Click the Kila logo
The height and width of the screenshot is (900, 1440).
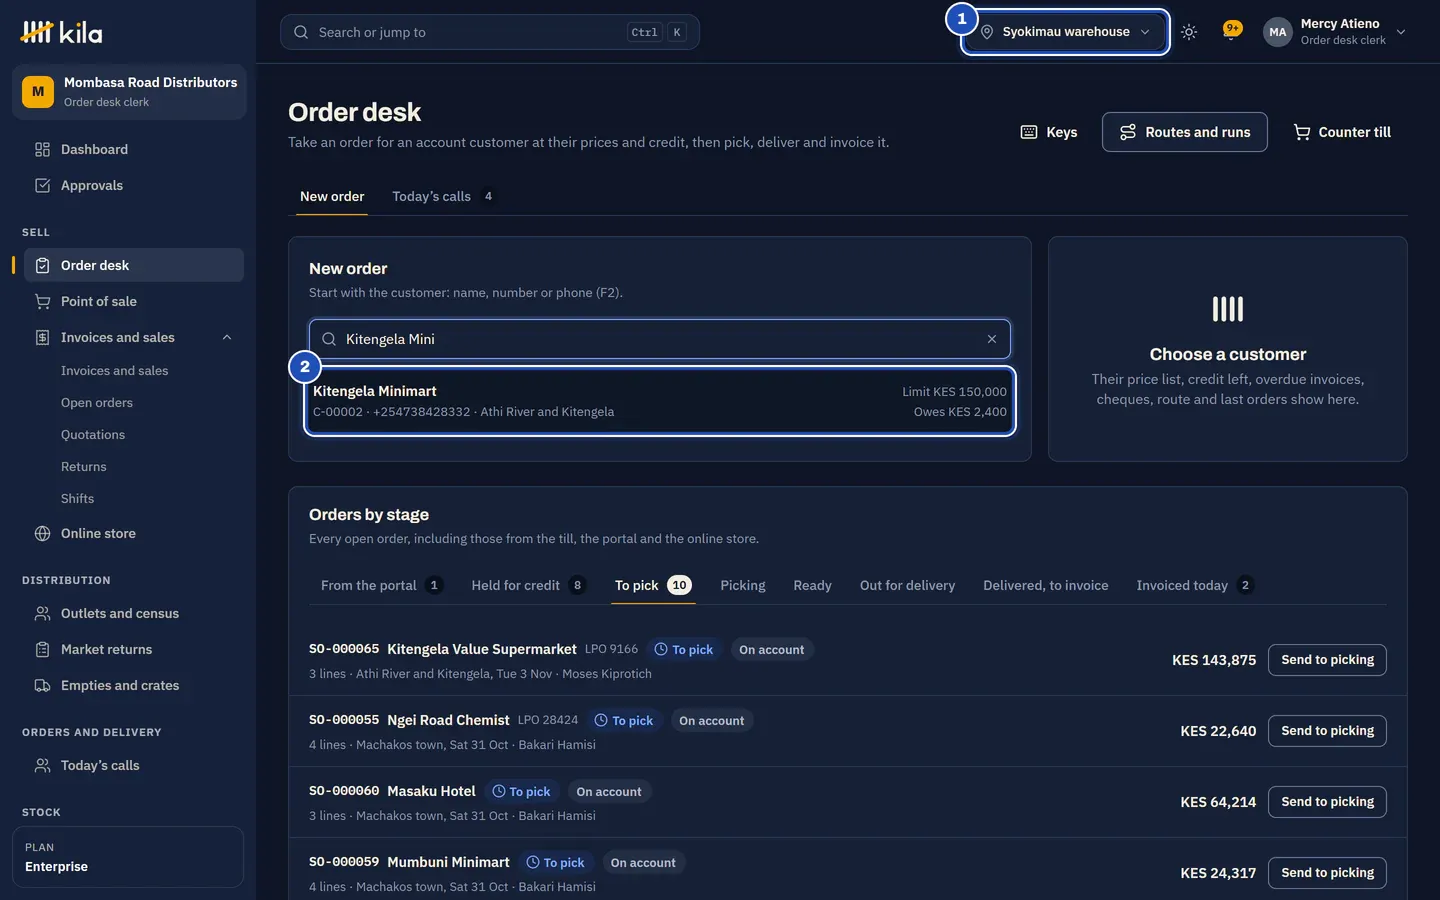pos(61,32)
